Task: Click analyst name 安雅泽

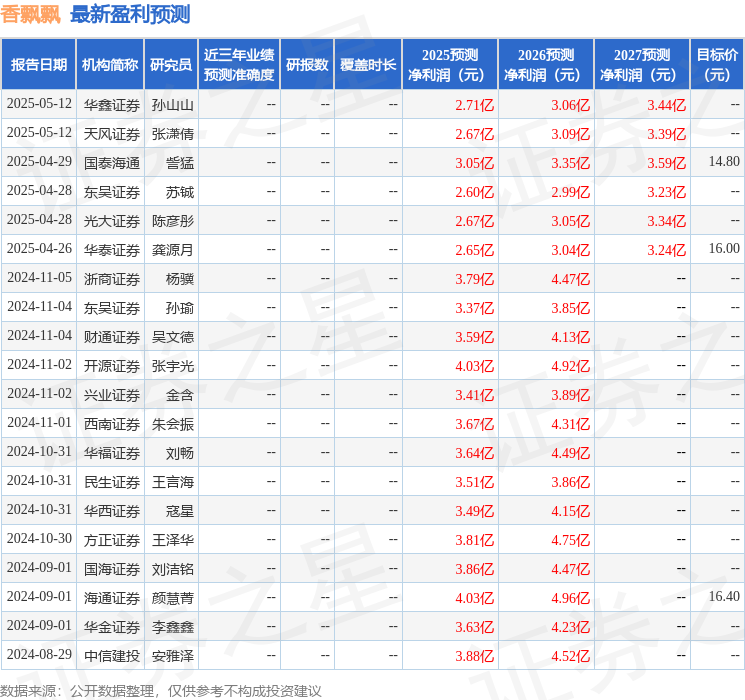Action: 172,656
